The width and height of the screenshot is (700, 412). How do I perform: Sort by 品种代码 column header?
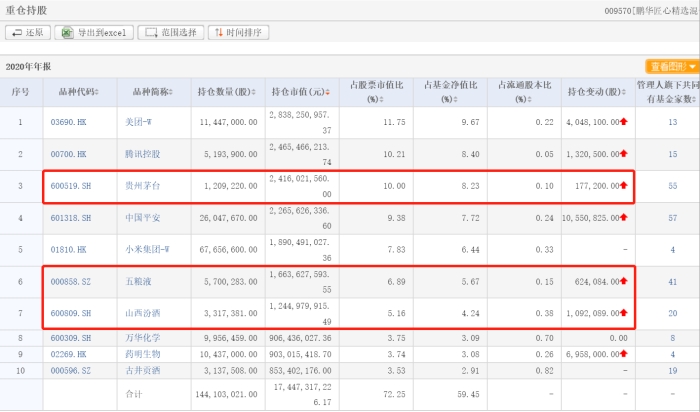pyautogui.click(x=79, y=92)
